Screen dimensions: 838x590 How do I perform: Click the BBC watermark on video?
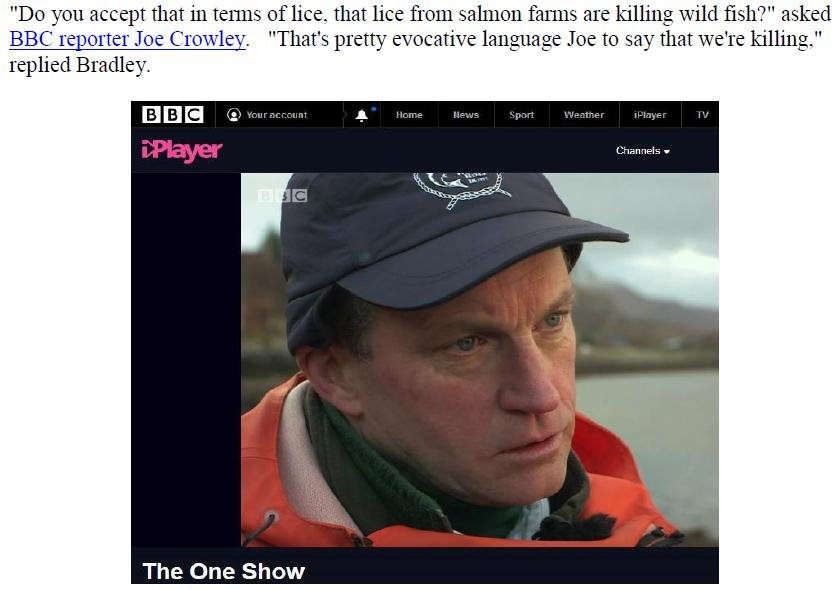click(283, 196)
